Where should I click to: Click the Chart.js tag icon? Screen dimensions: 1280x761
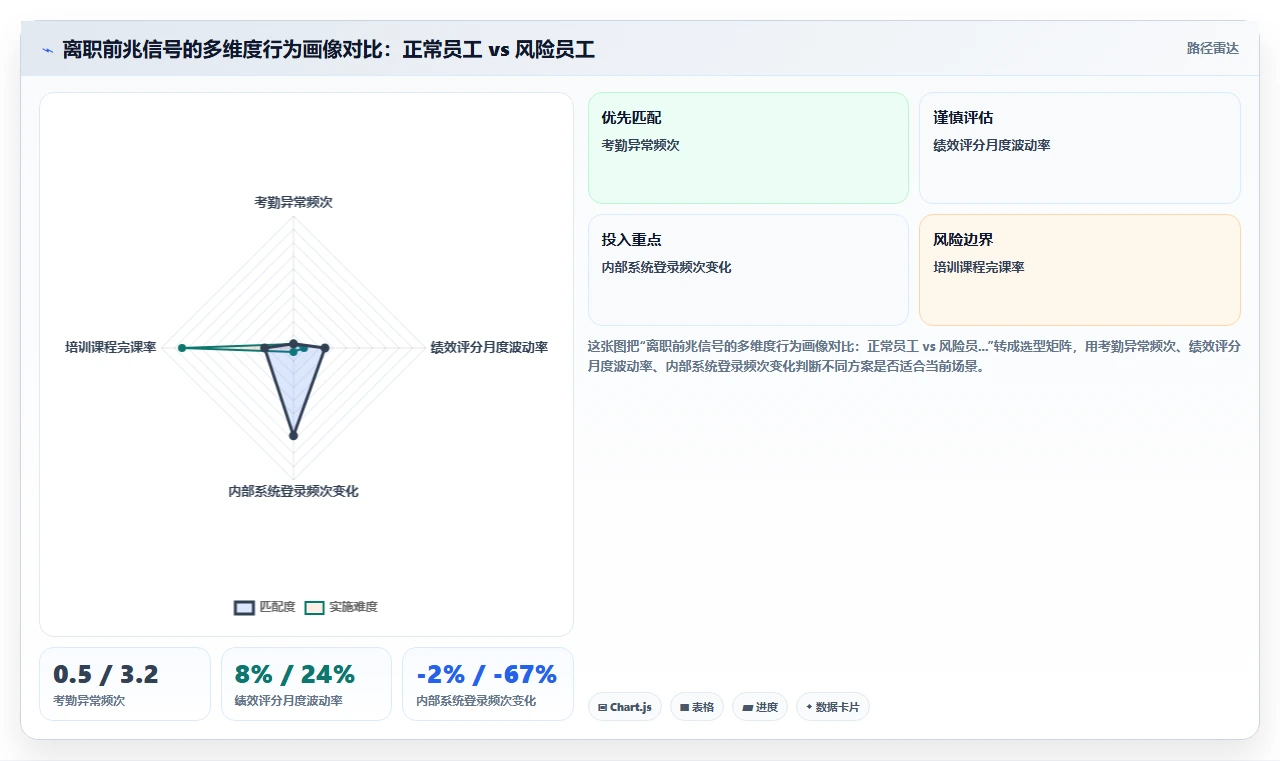click(603, 707)
